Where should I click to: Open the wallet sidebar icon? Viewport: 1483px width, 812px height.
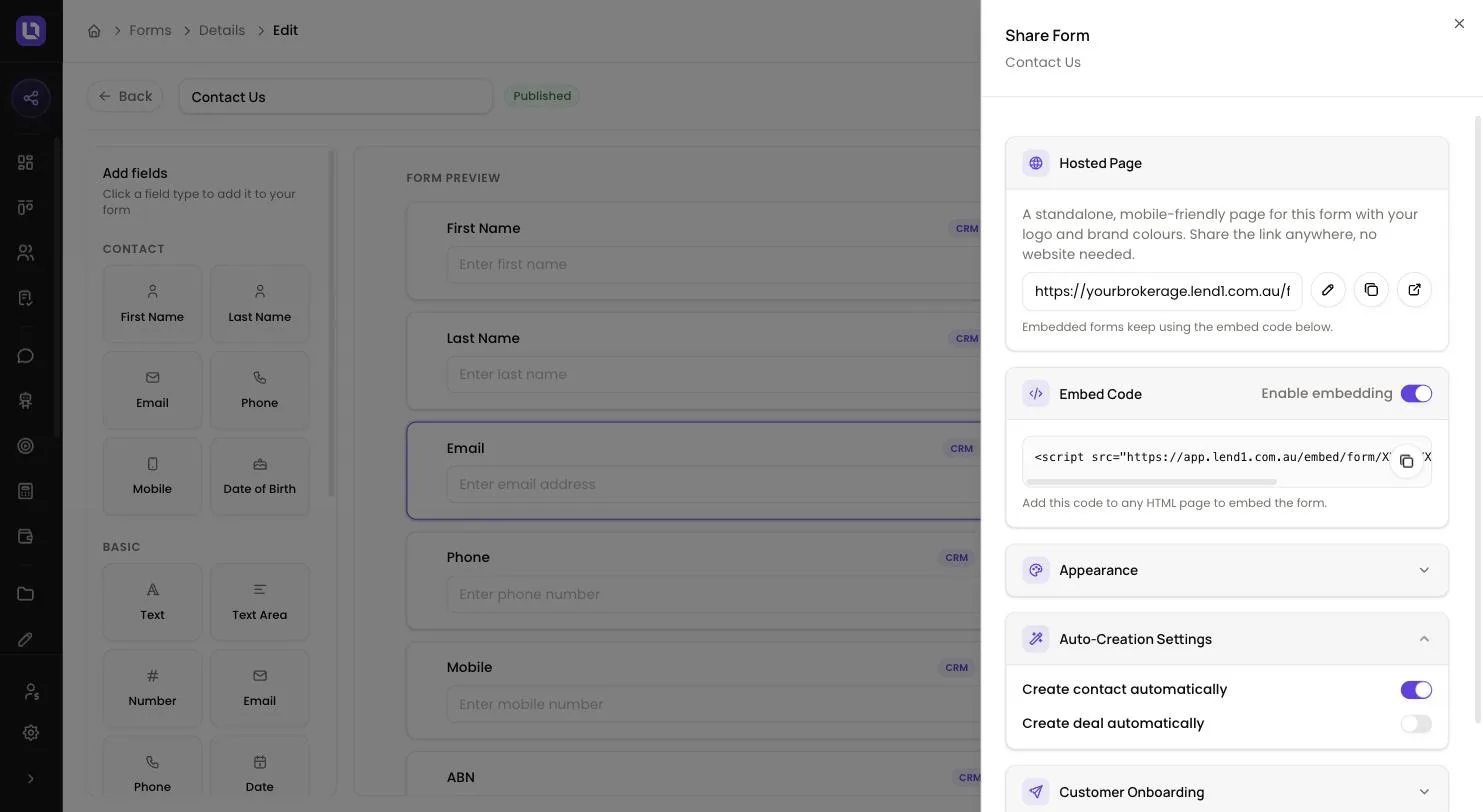pyautogui.click(x=26, y=536)
